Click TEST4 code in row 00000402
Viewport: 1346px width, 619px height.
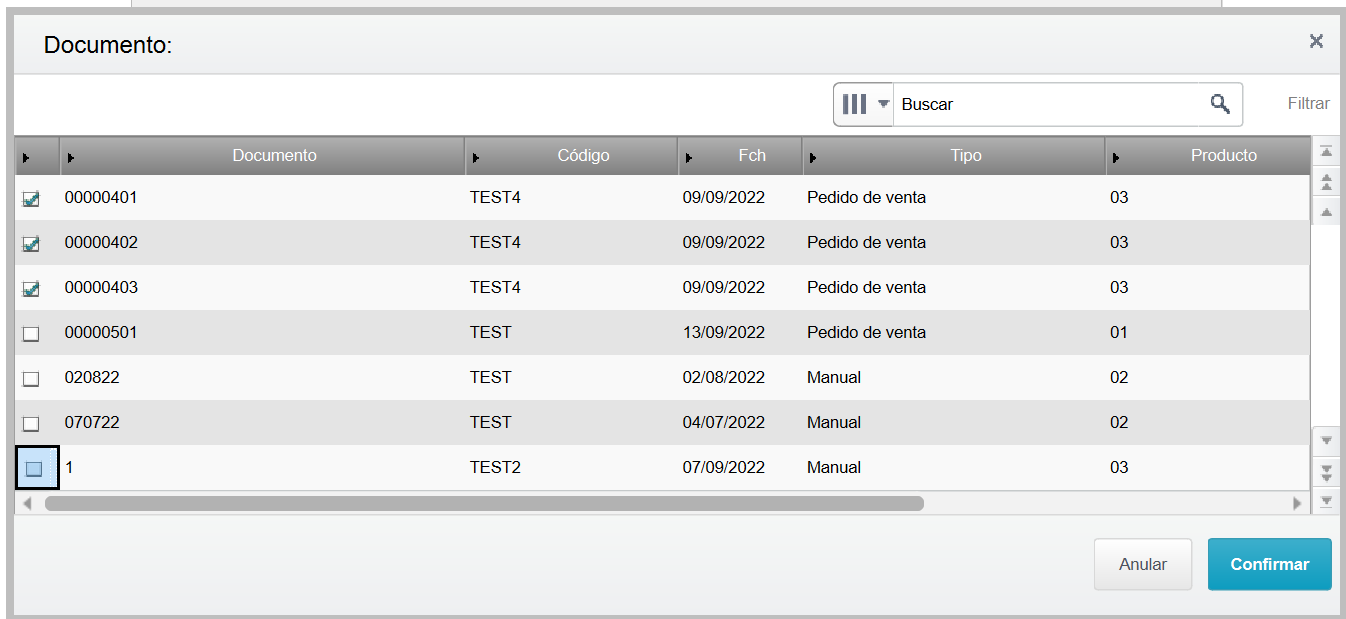click(x=495, y=243)
